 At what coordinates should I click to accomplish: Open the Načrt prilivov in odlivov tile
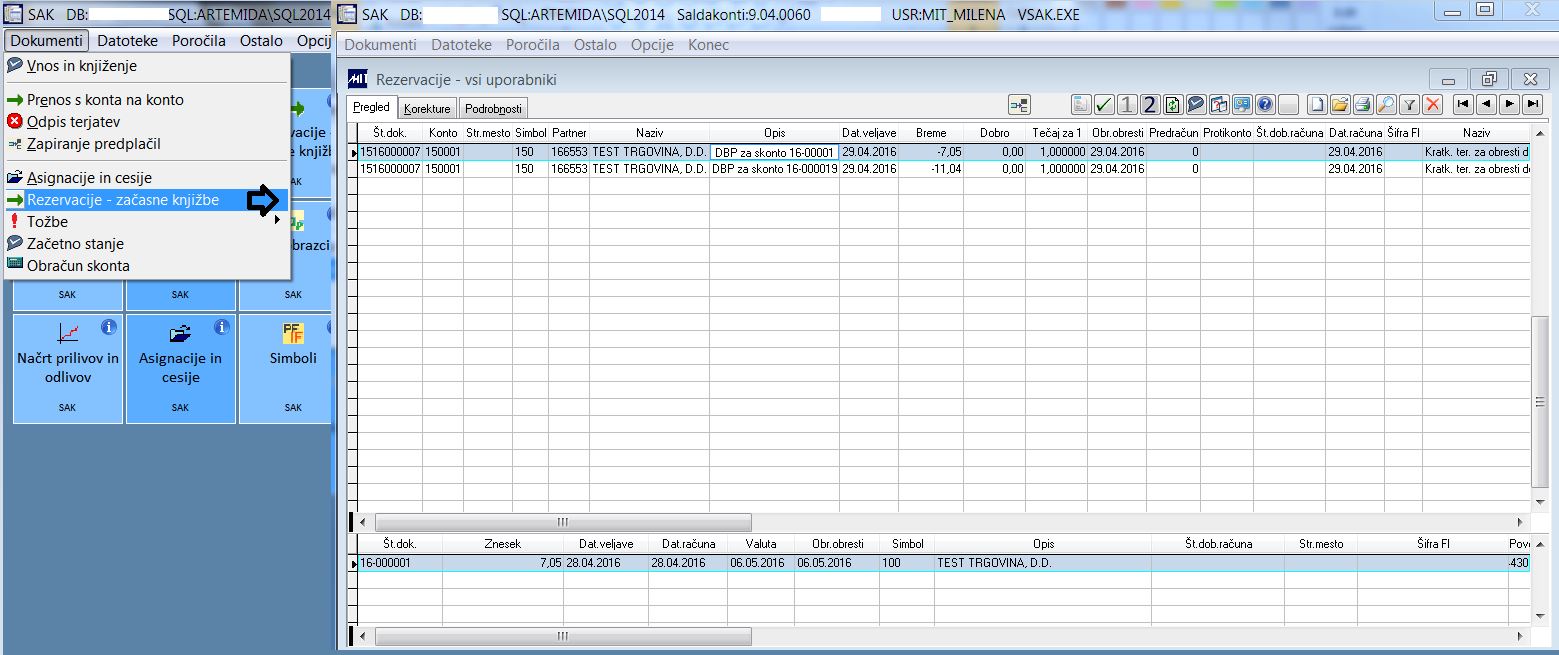tap(68, 367)
